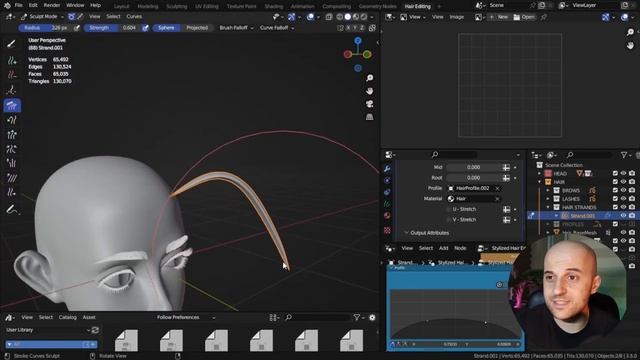The image size is (640, 360).
Task: Toggle radius pressure sensitivity icon
Action: [77, 28]
